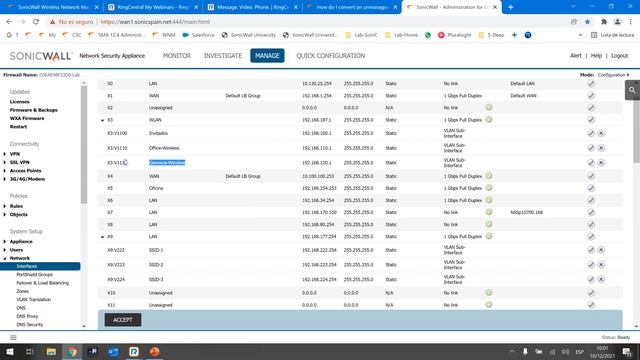Image resolution: width=640 pixels, height=360 pixels.
Task: Click the Logout link
Action: click(619, 56)
